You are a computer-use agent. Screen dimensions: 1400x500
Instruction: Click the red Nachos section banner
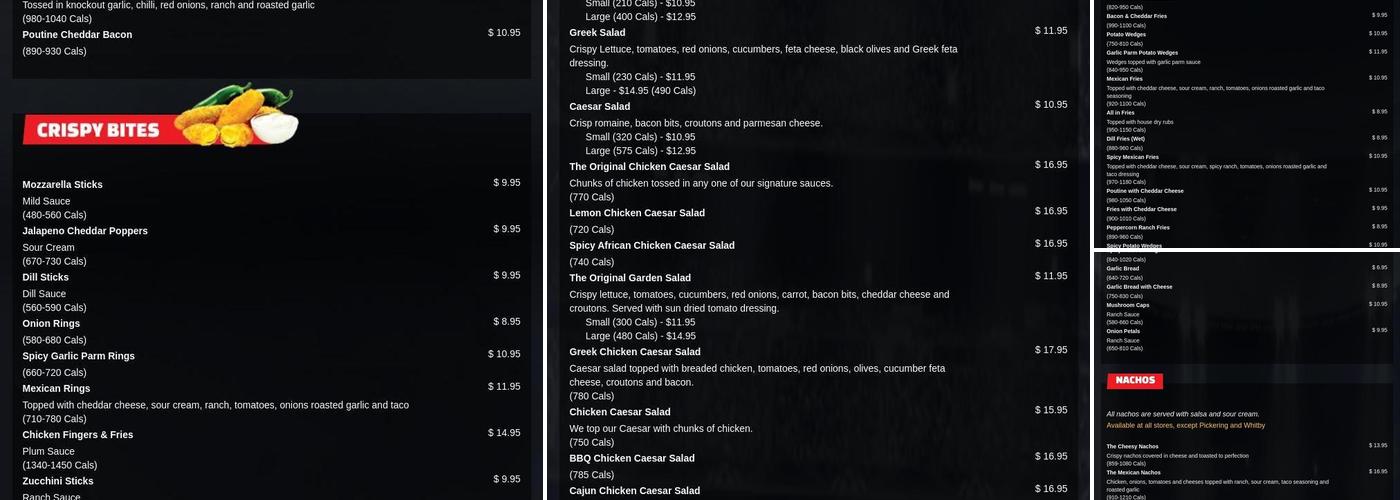pyautogui.click(x=1134, y=380)
